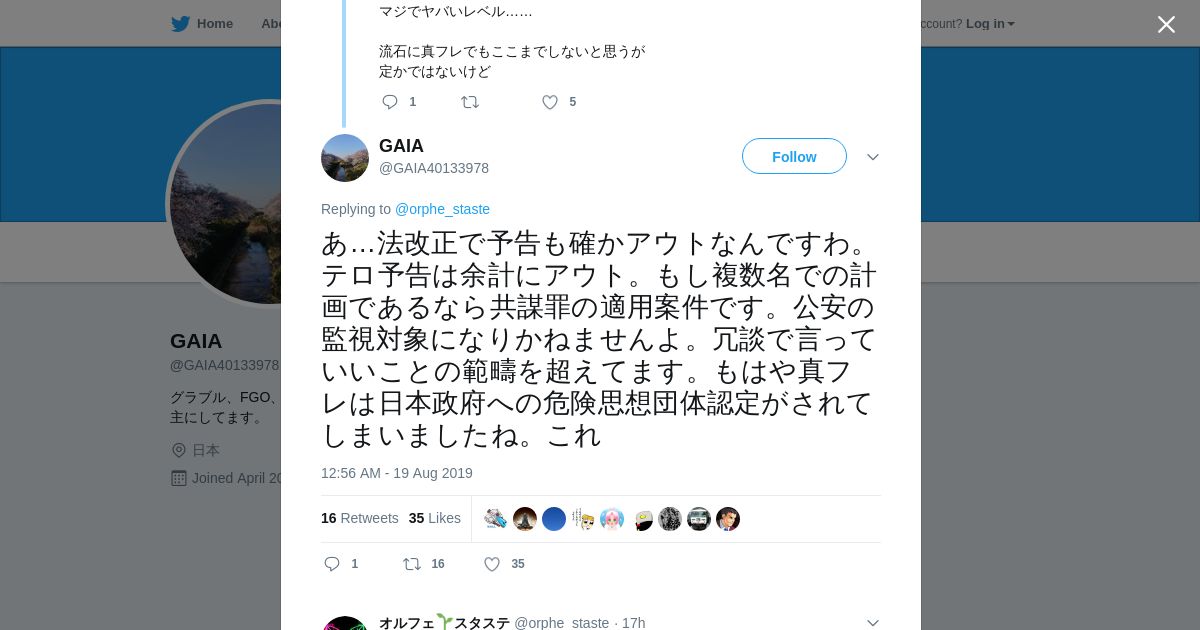The width and height of the screenshot is (1200, 630).
Task: Retweet the upper parent tweet
Action: pos(470,102)
